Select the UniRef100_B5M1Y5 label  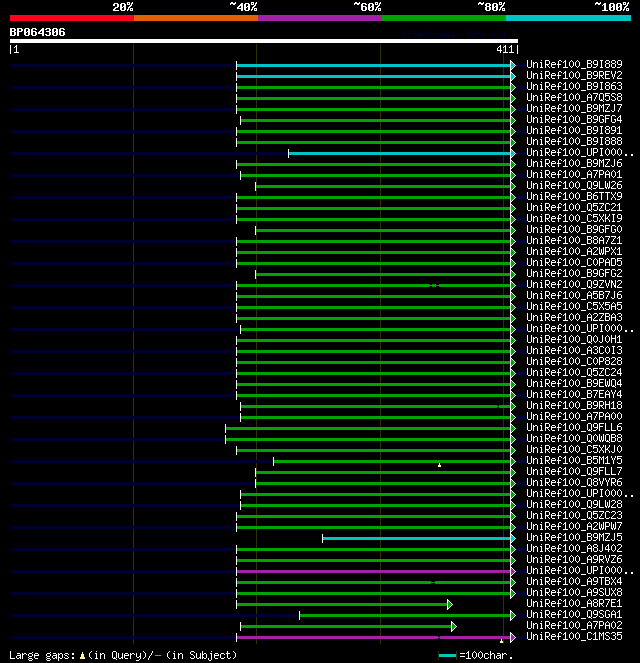click(574, 460)
